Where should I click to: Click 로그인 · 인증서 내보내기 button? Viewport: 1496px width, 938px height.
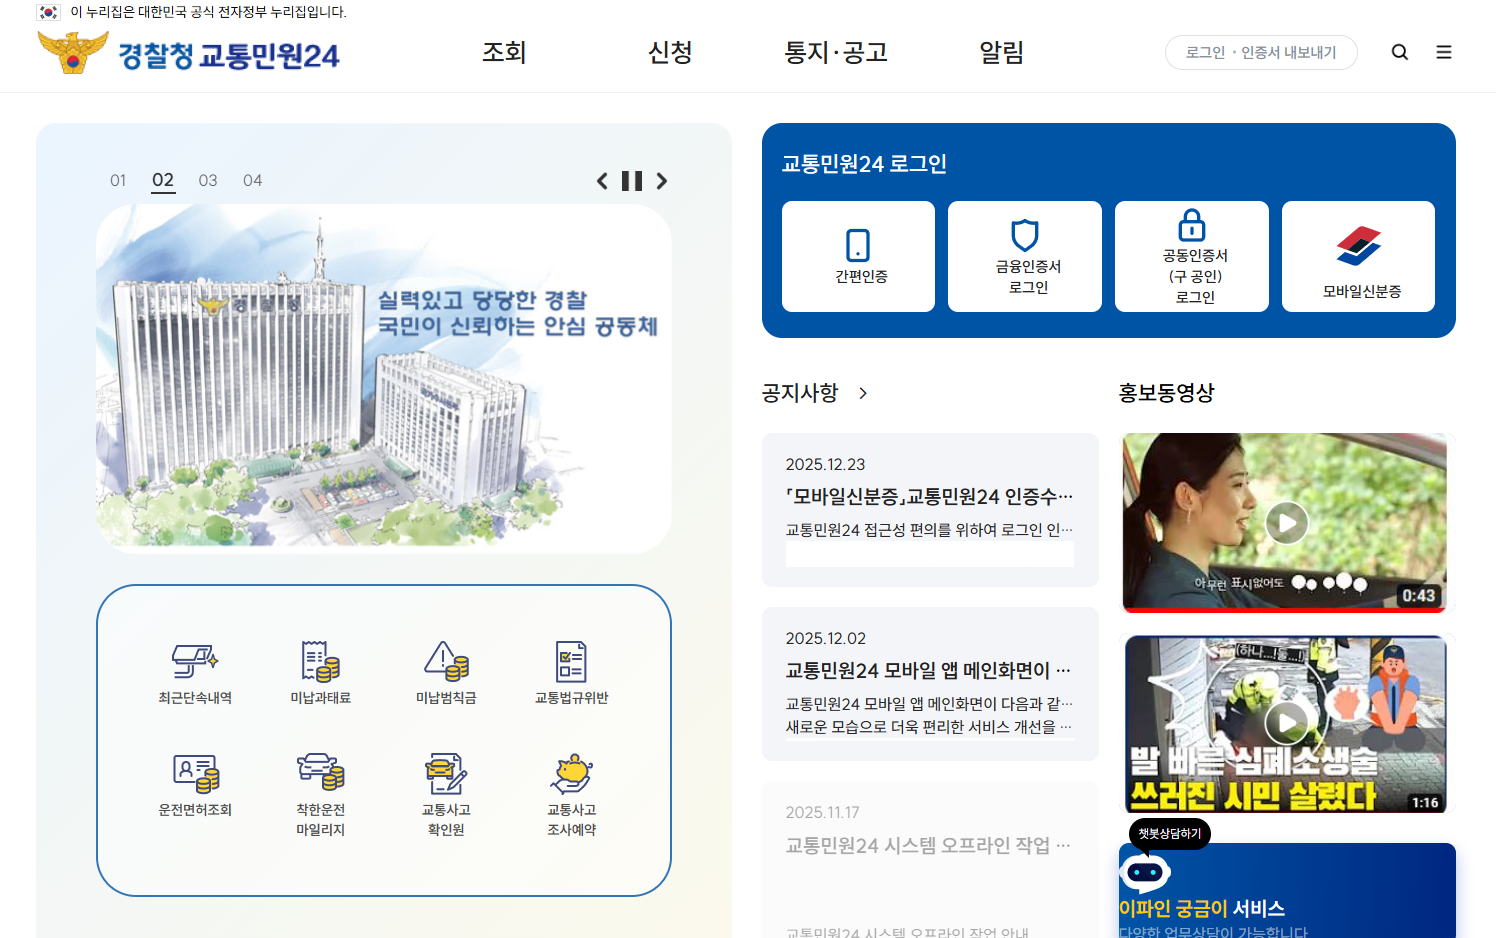click(x=1261, y=52)
